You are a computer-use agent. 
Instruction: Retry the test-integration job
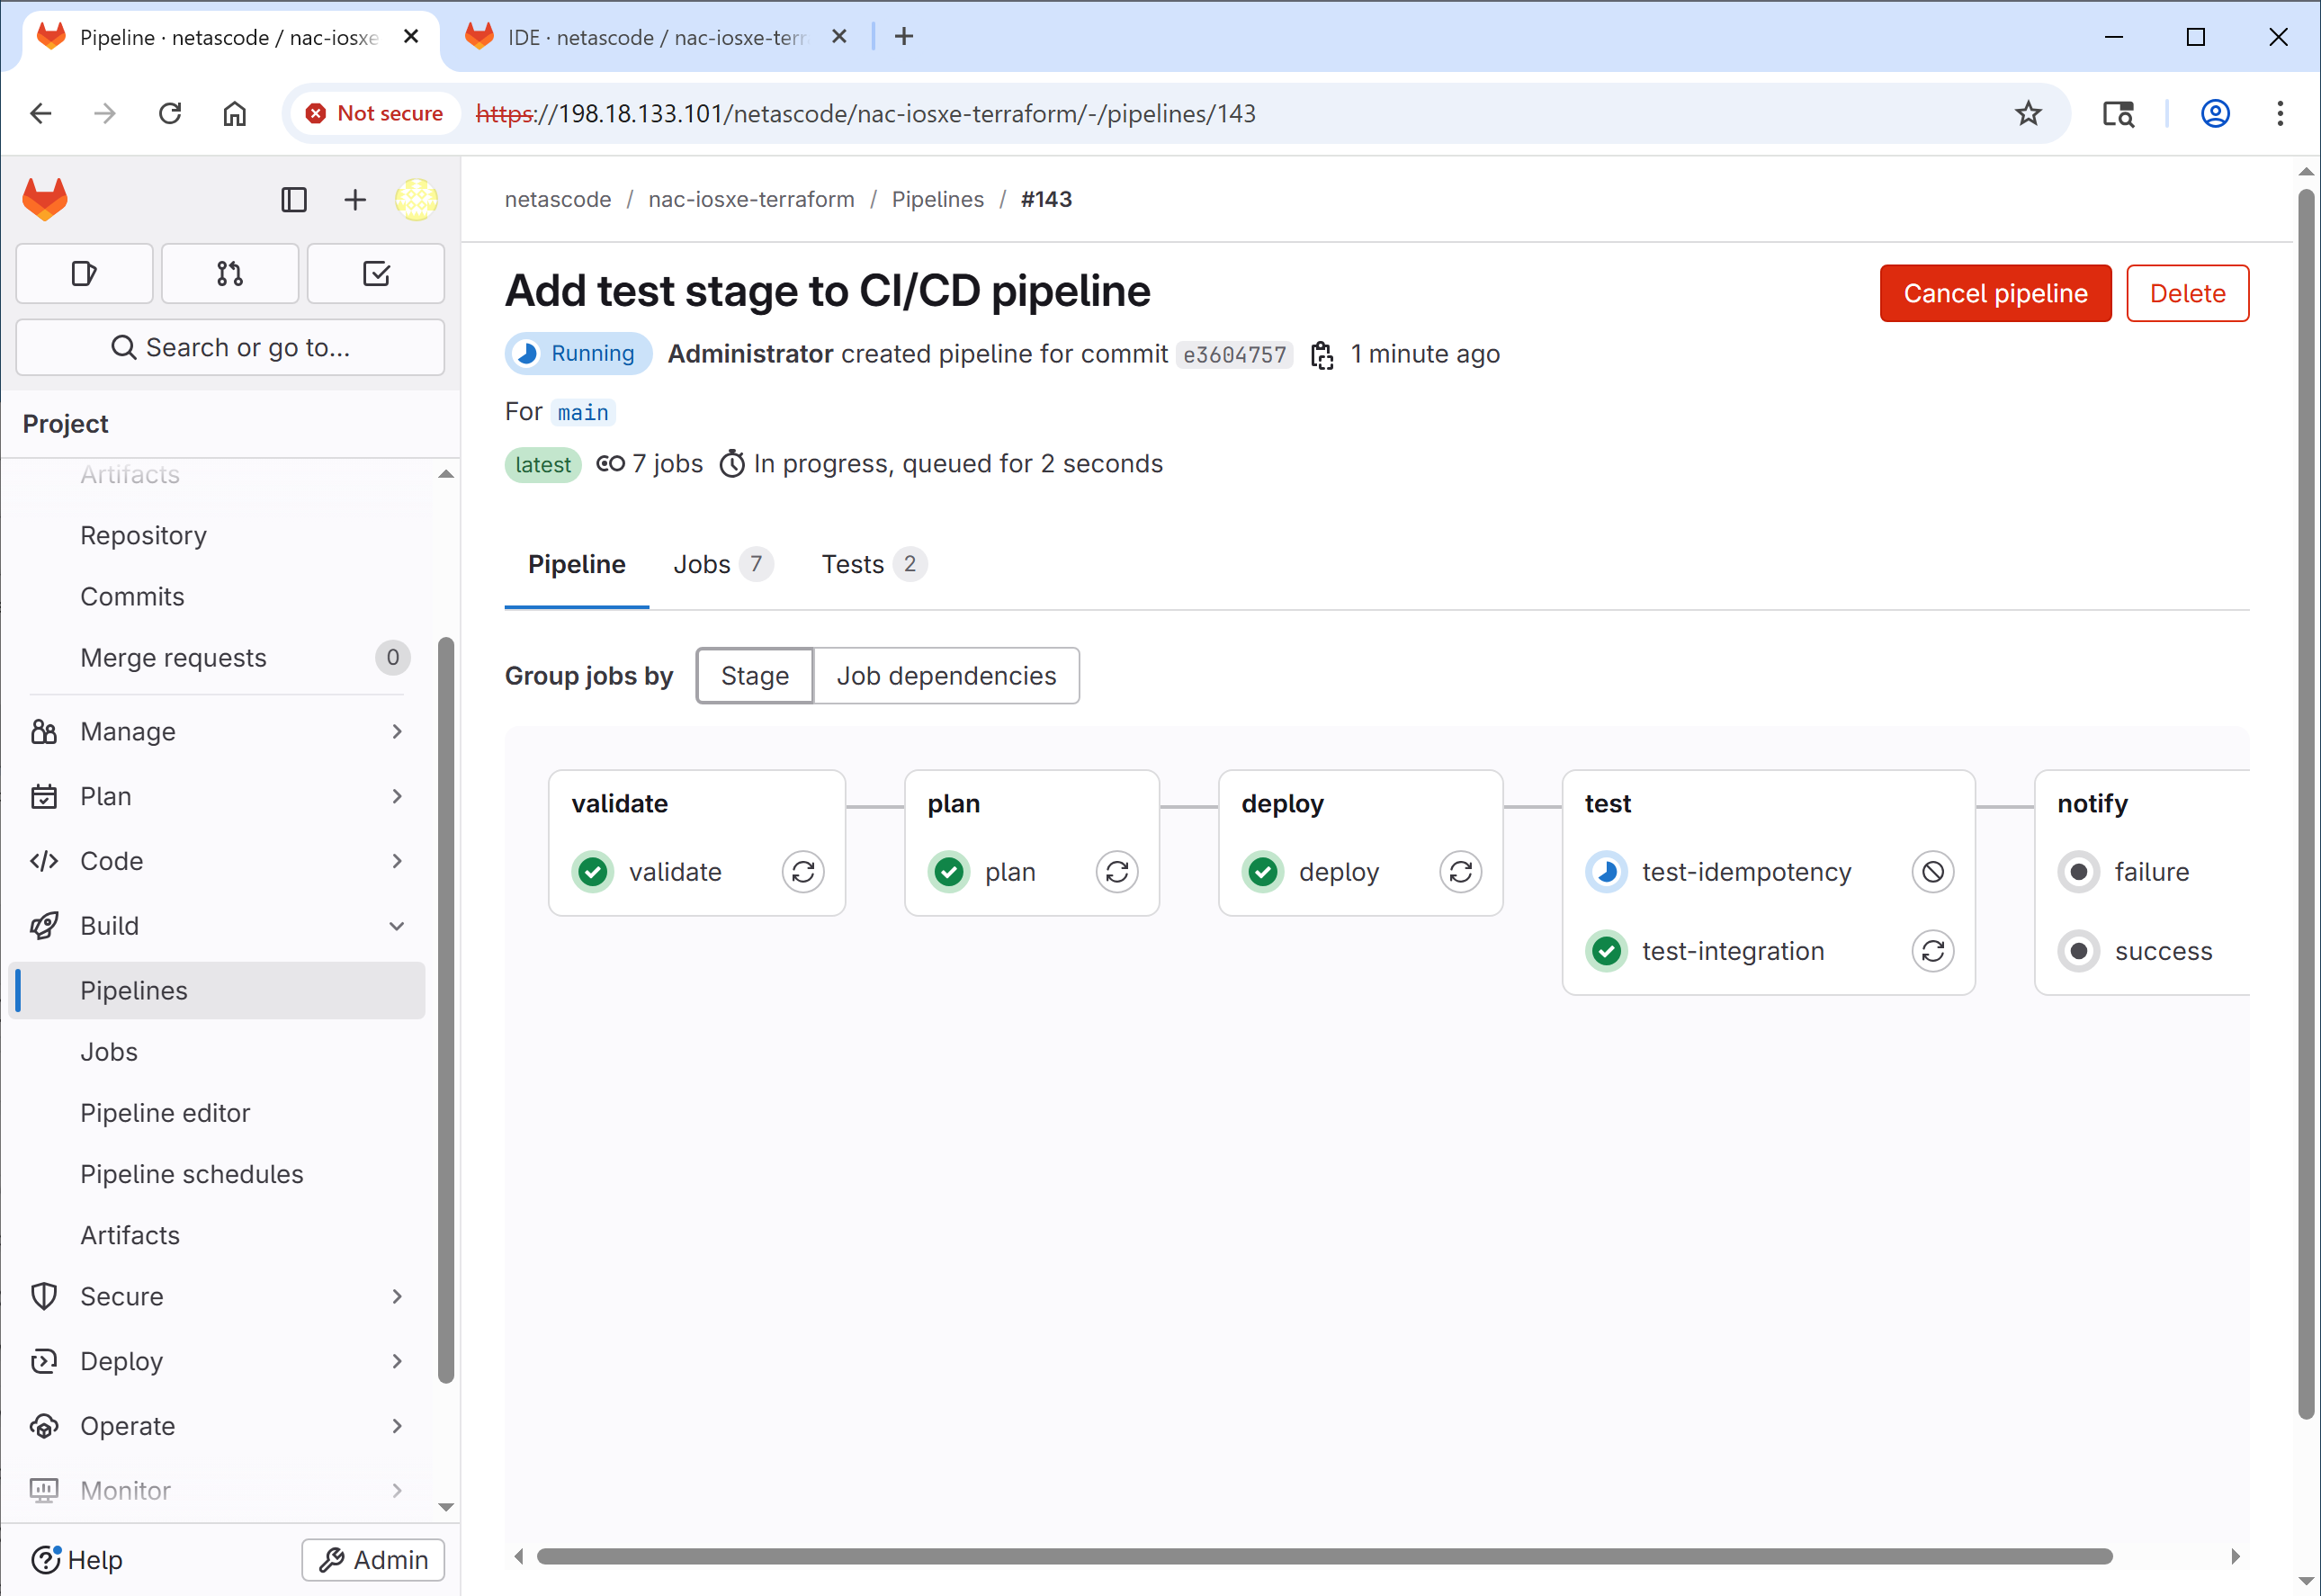point(1932,951)
